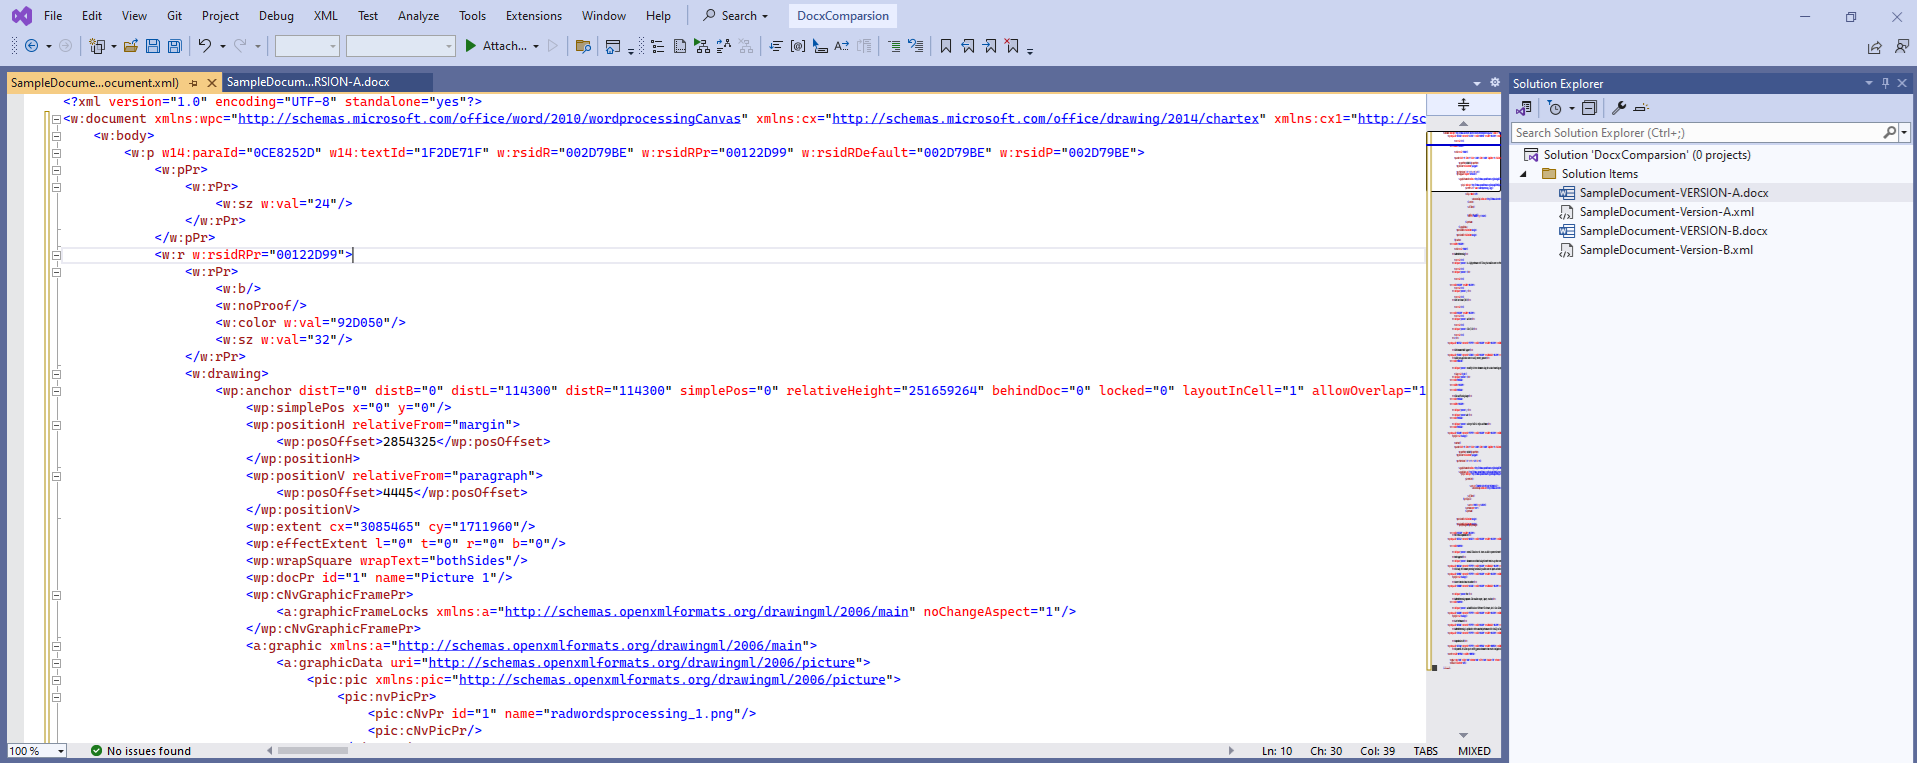Open the Debug menu
The image size is (1917, 763).
(276, 16)
